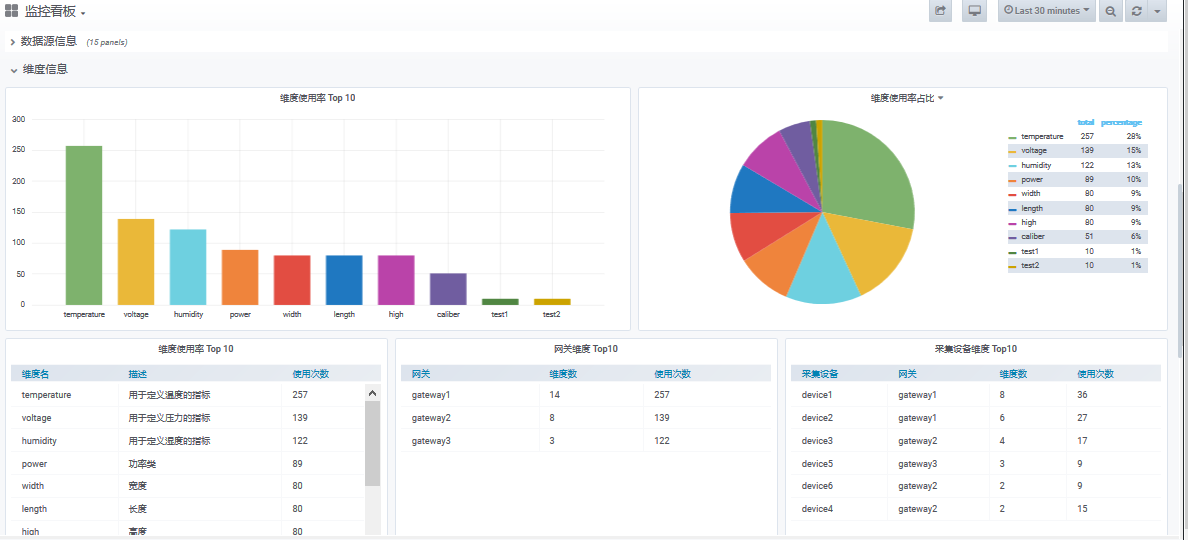The image size is (1188, 540).
Task: Refresh the dashboard data
Action: (1136, 11)
